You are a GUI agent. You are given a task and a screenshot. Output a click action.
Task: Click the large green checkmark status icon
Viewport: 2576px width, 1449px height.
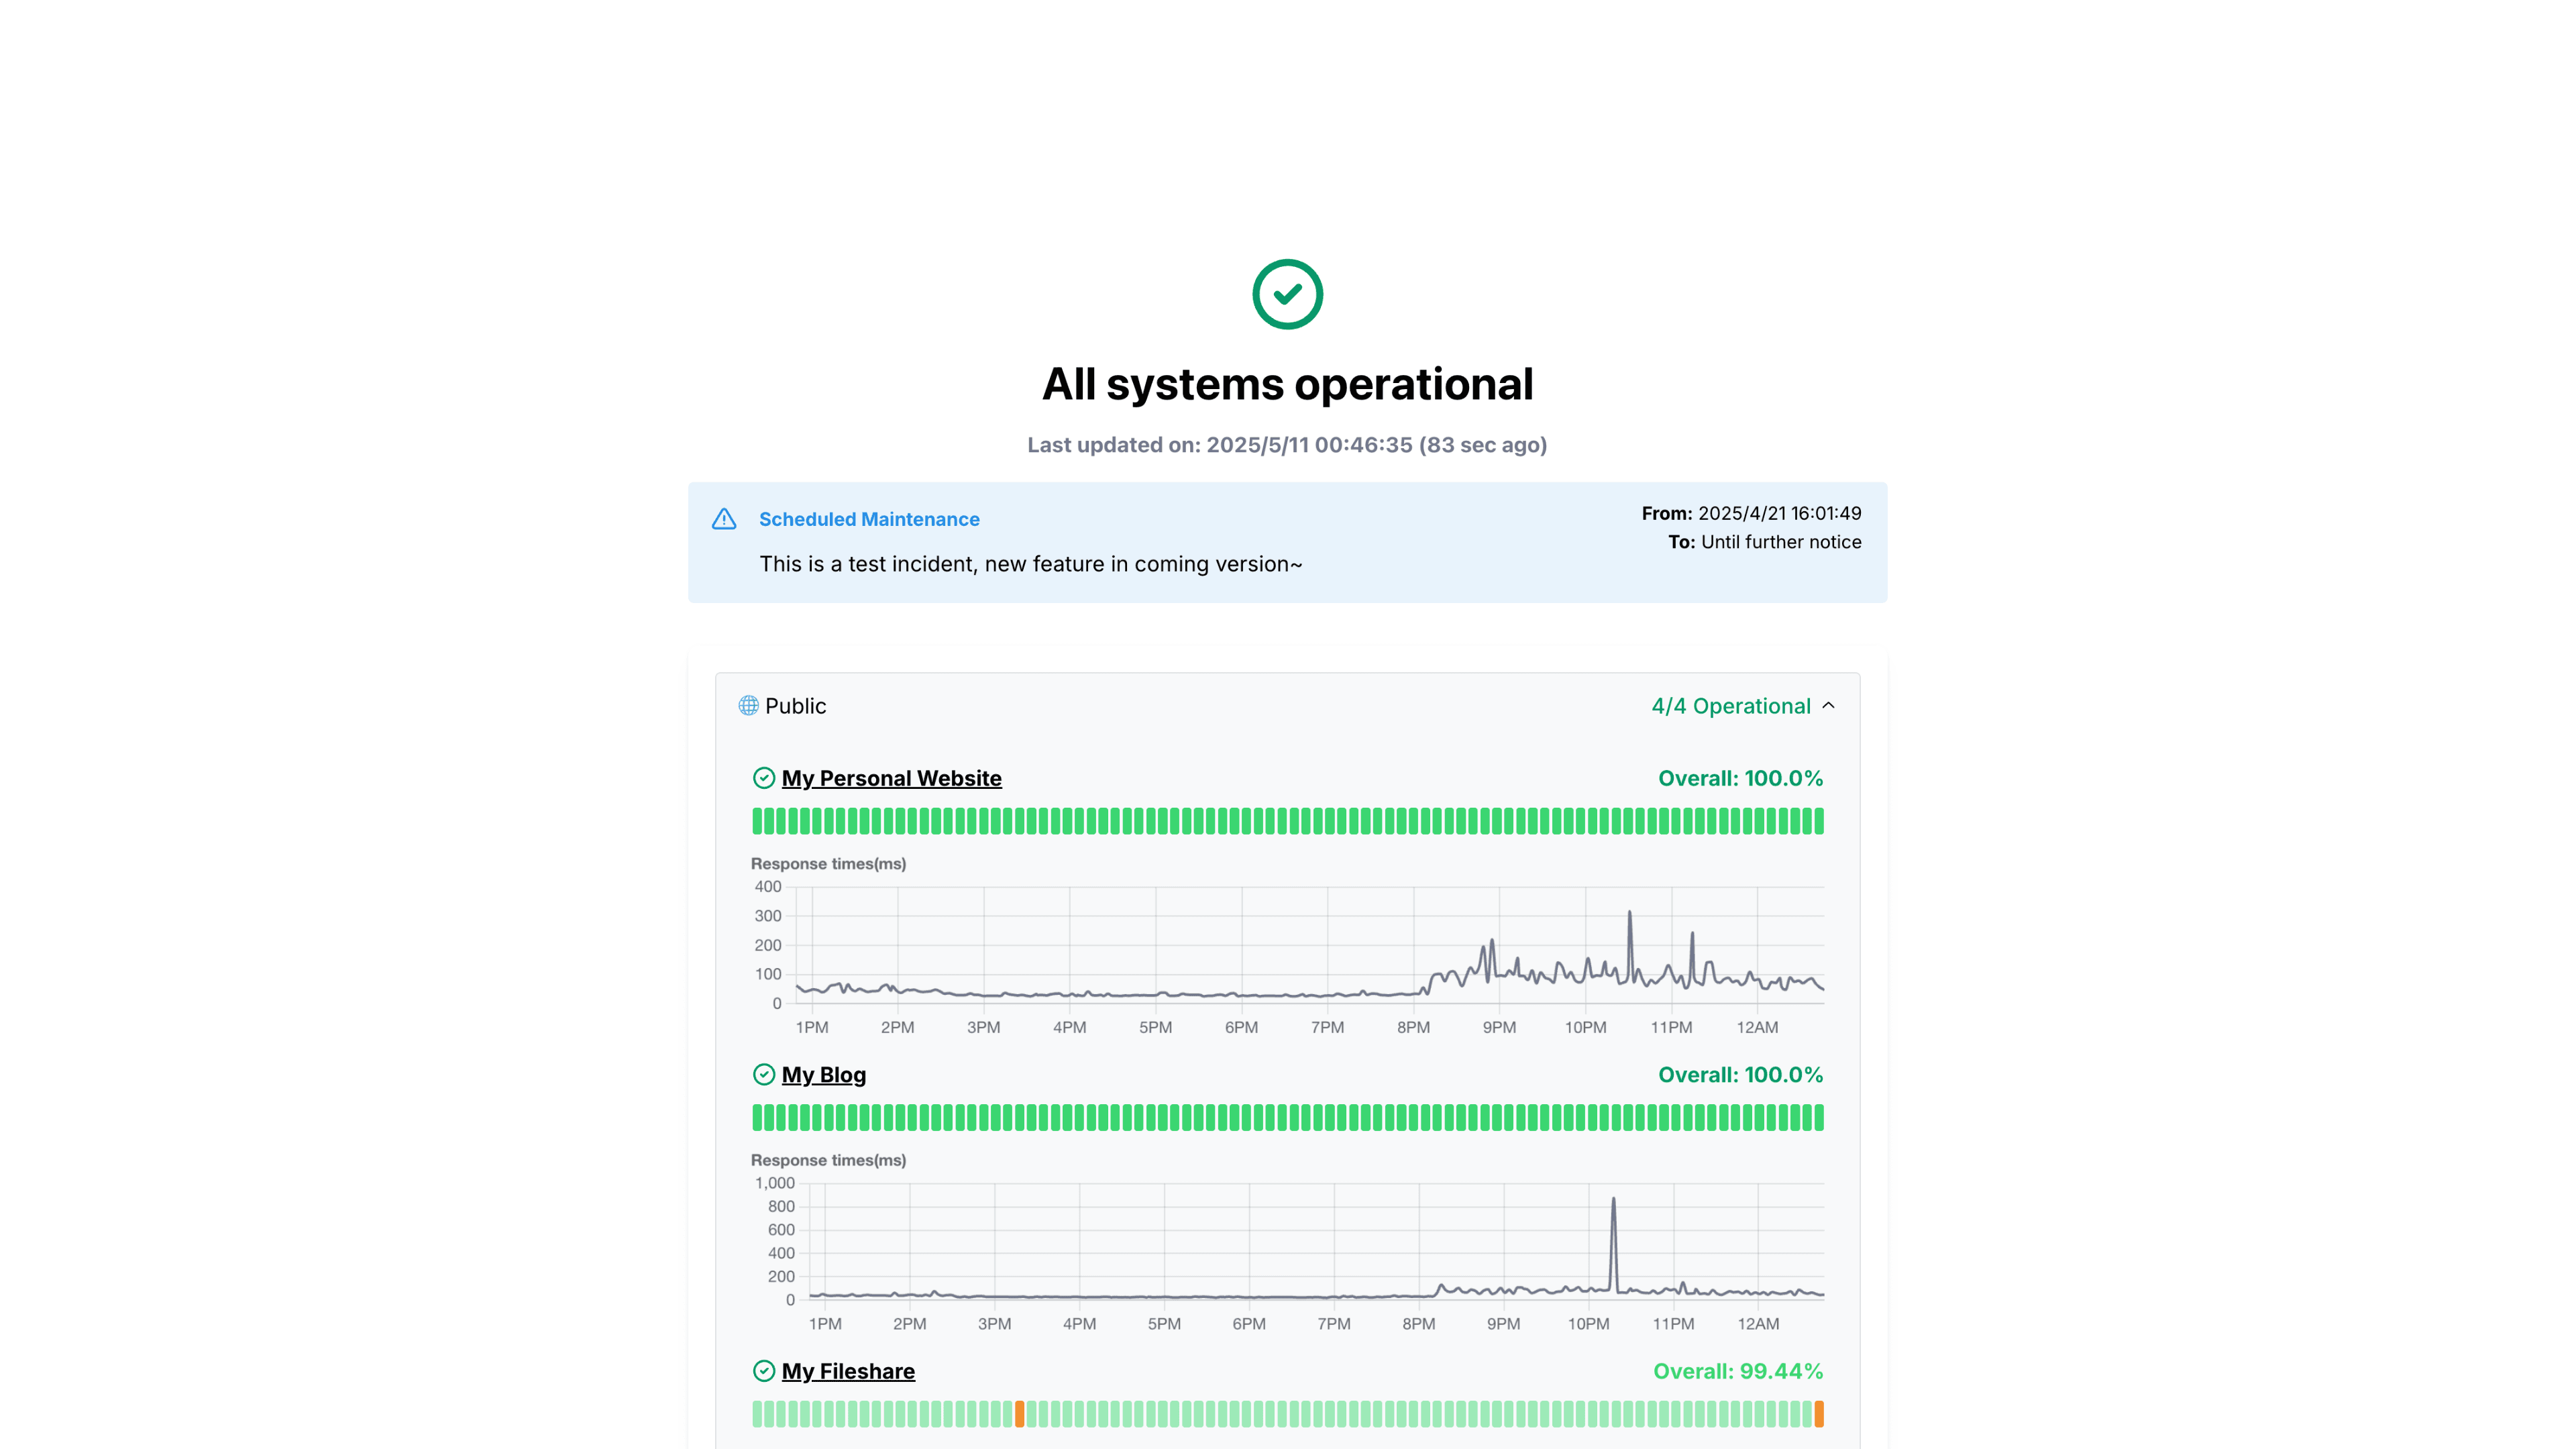point(1287,294)
